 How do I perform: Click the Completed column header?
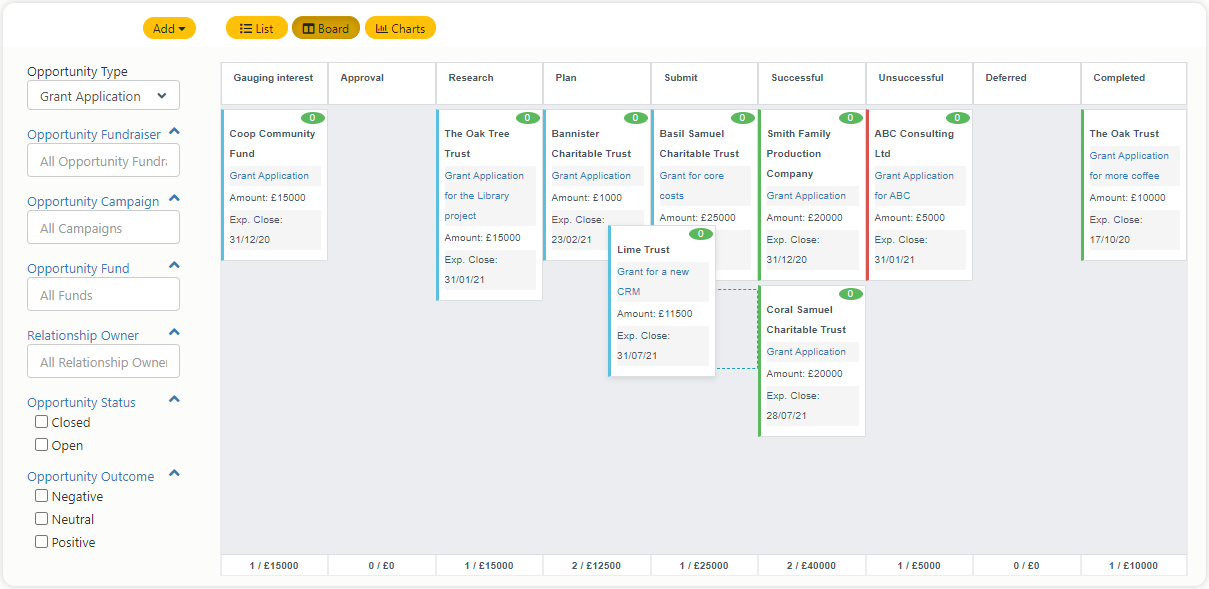pos(1134,83)
